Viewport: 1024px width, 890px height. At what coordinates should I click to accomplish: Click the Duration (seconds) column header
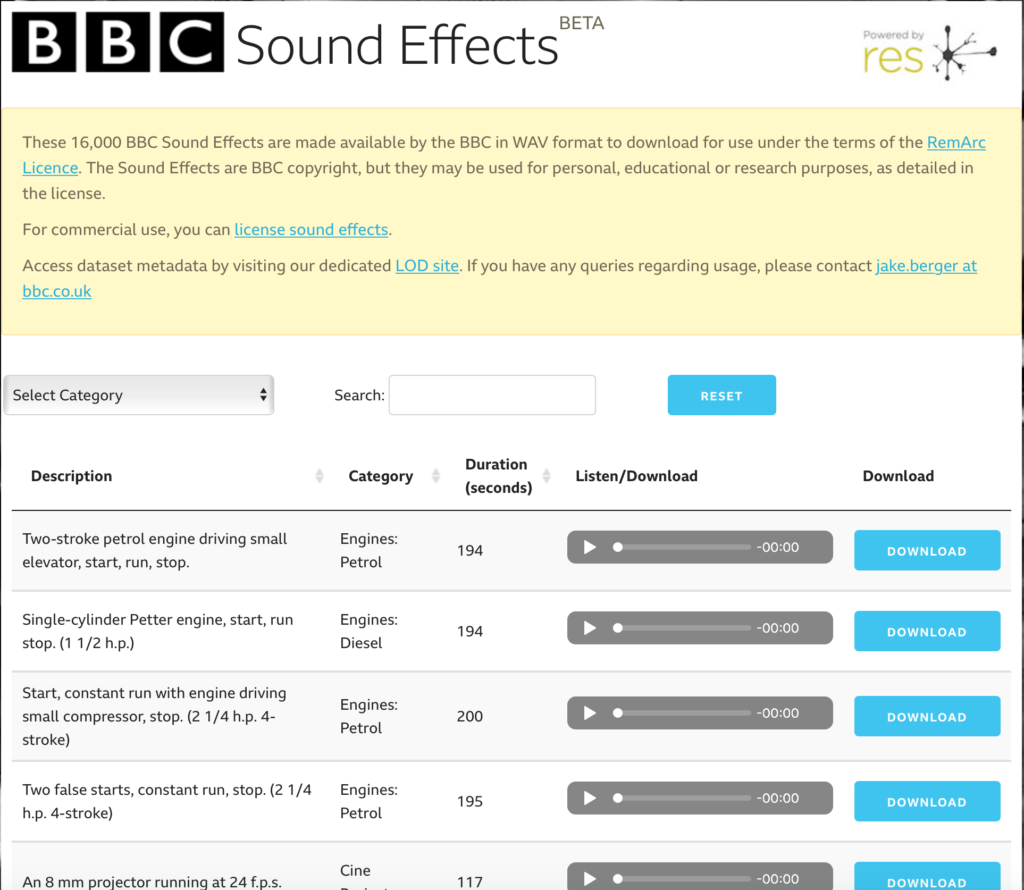tap(498, 476)
